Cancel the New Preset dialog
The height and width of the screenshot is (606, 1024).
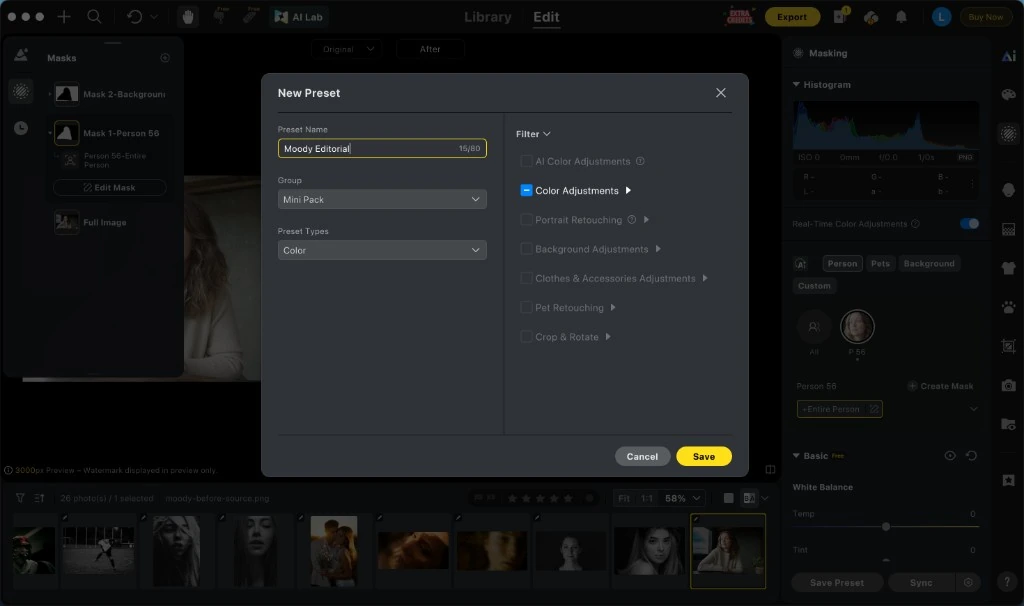(642, 456)
